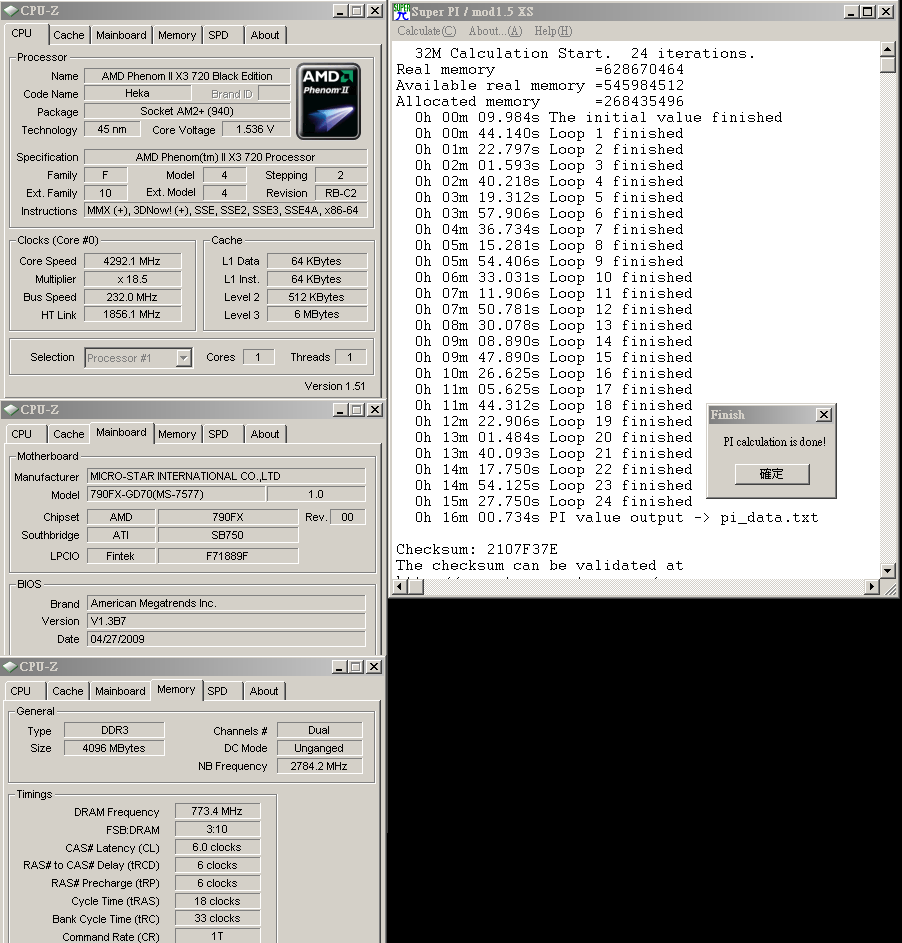Click the Super PI title bar icon
Image resolution: width=902 pixels, height=943 pixels.
(x=402, y=11)
